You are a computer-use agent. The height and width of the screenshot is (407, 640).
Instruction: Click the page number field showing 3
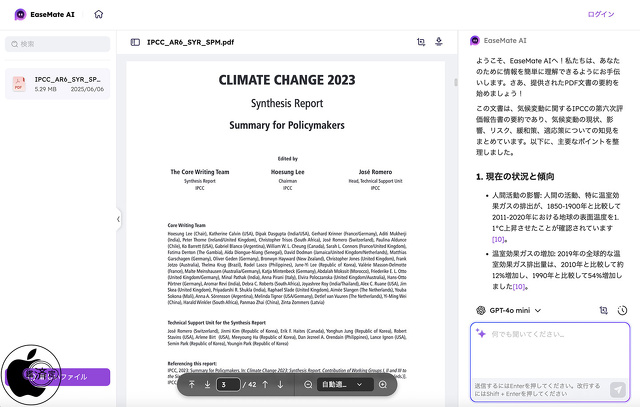228,385
